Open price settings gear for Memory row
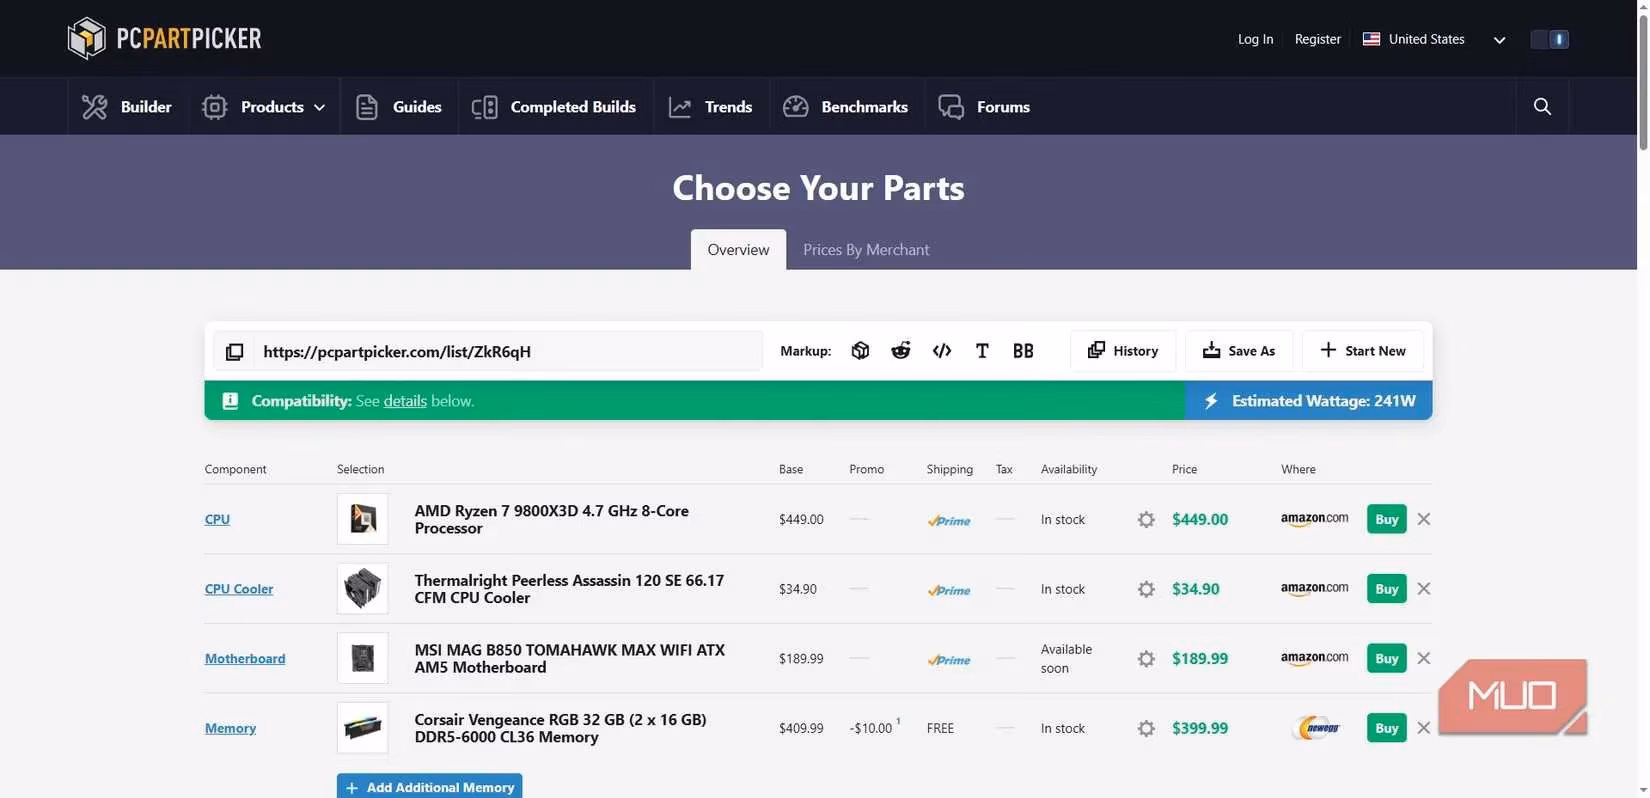 [1146, 729]
